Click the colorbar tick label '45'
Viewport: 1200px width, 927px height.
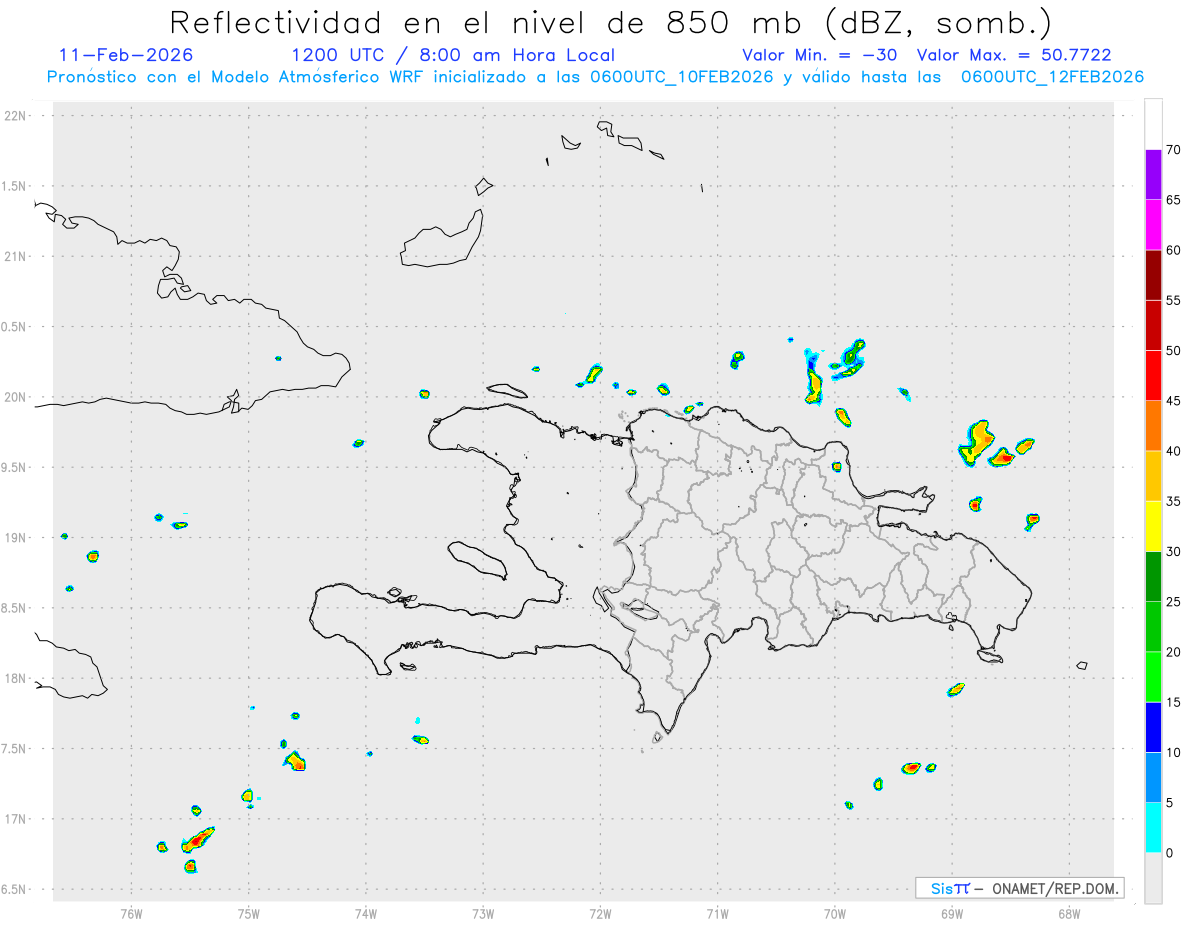coord(1174,401)
